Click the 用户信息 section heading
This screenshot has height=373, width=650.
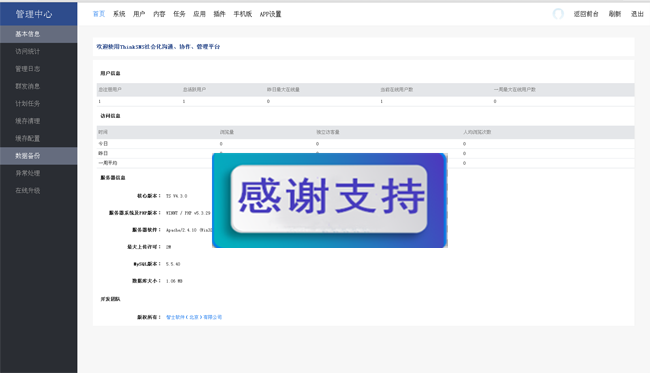[x=110, y=73]
